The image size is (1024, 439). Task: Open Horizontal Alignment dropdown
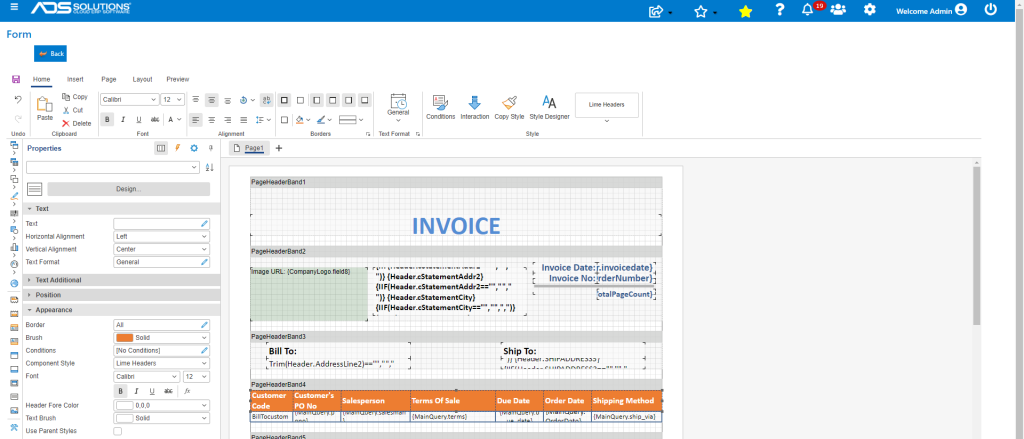pyautogui.click(x=161, y=236)
